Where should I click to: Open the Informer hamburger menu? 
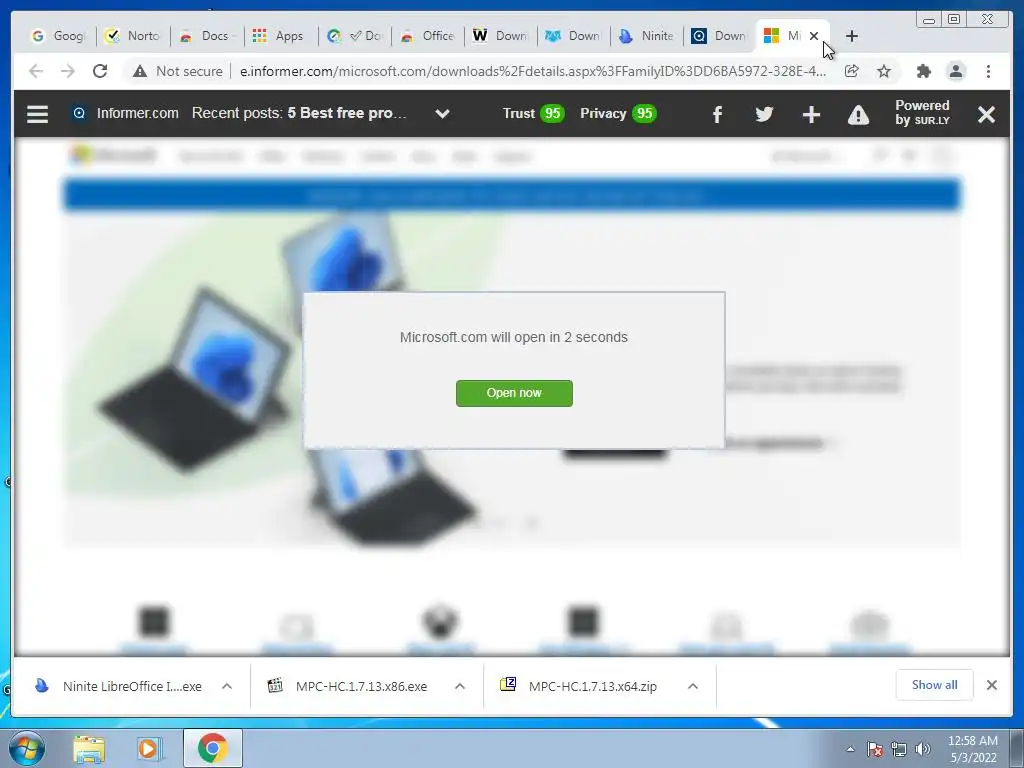coord(37,114)
